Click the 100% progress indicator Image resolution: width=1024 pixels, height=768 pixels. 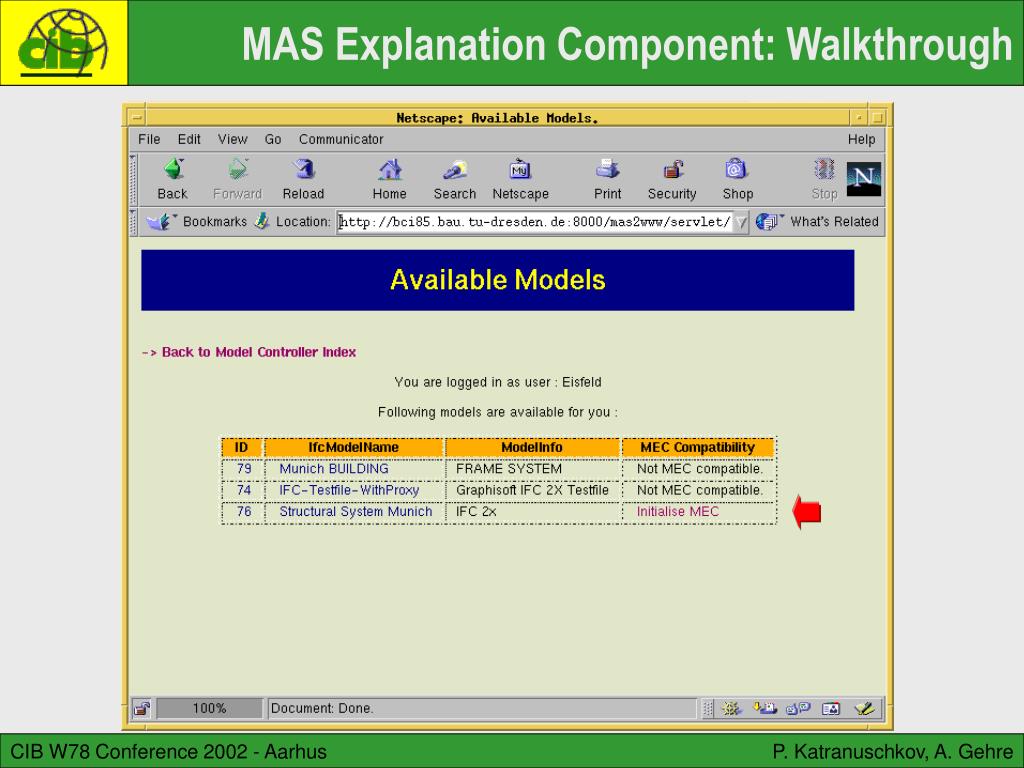coord(209,708)
